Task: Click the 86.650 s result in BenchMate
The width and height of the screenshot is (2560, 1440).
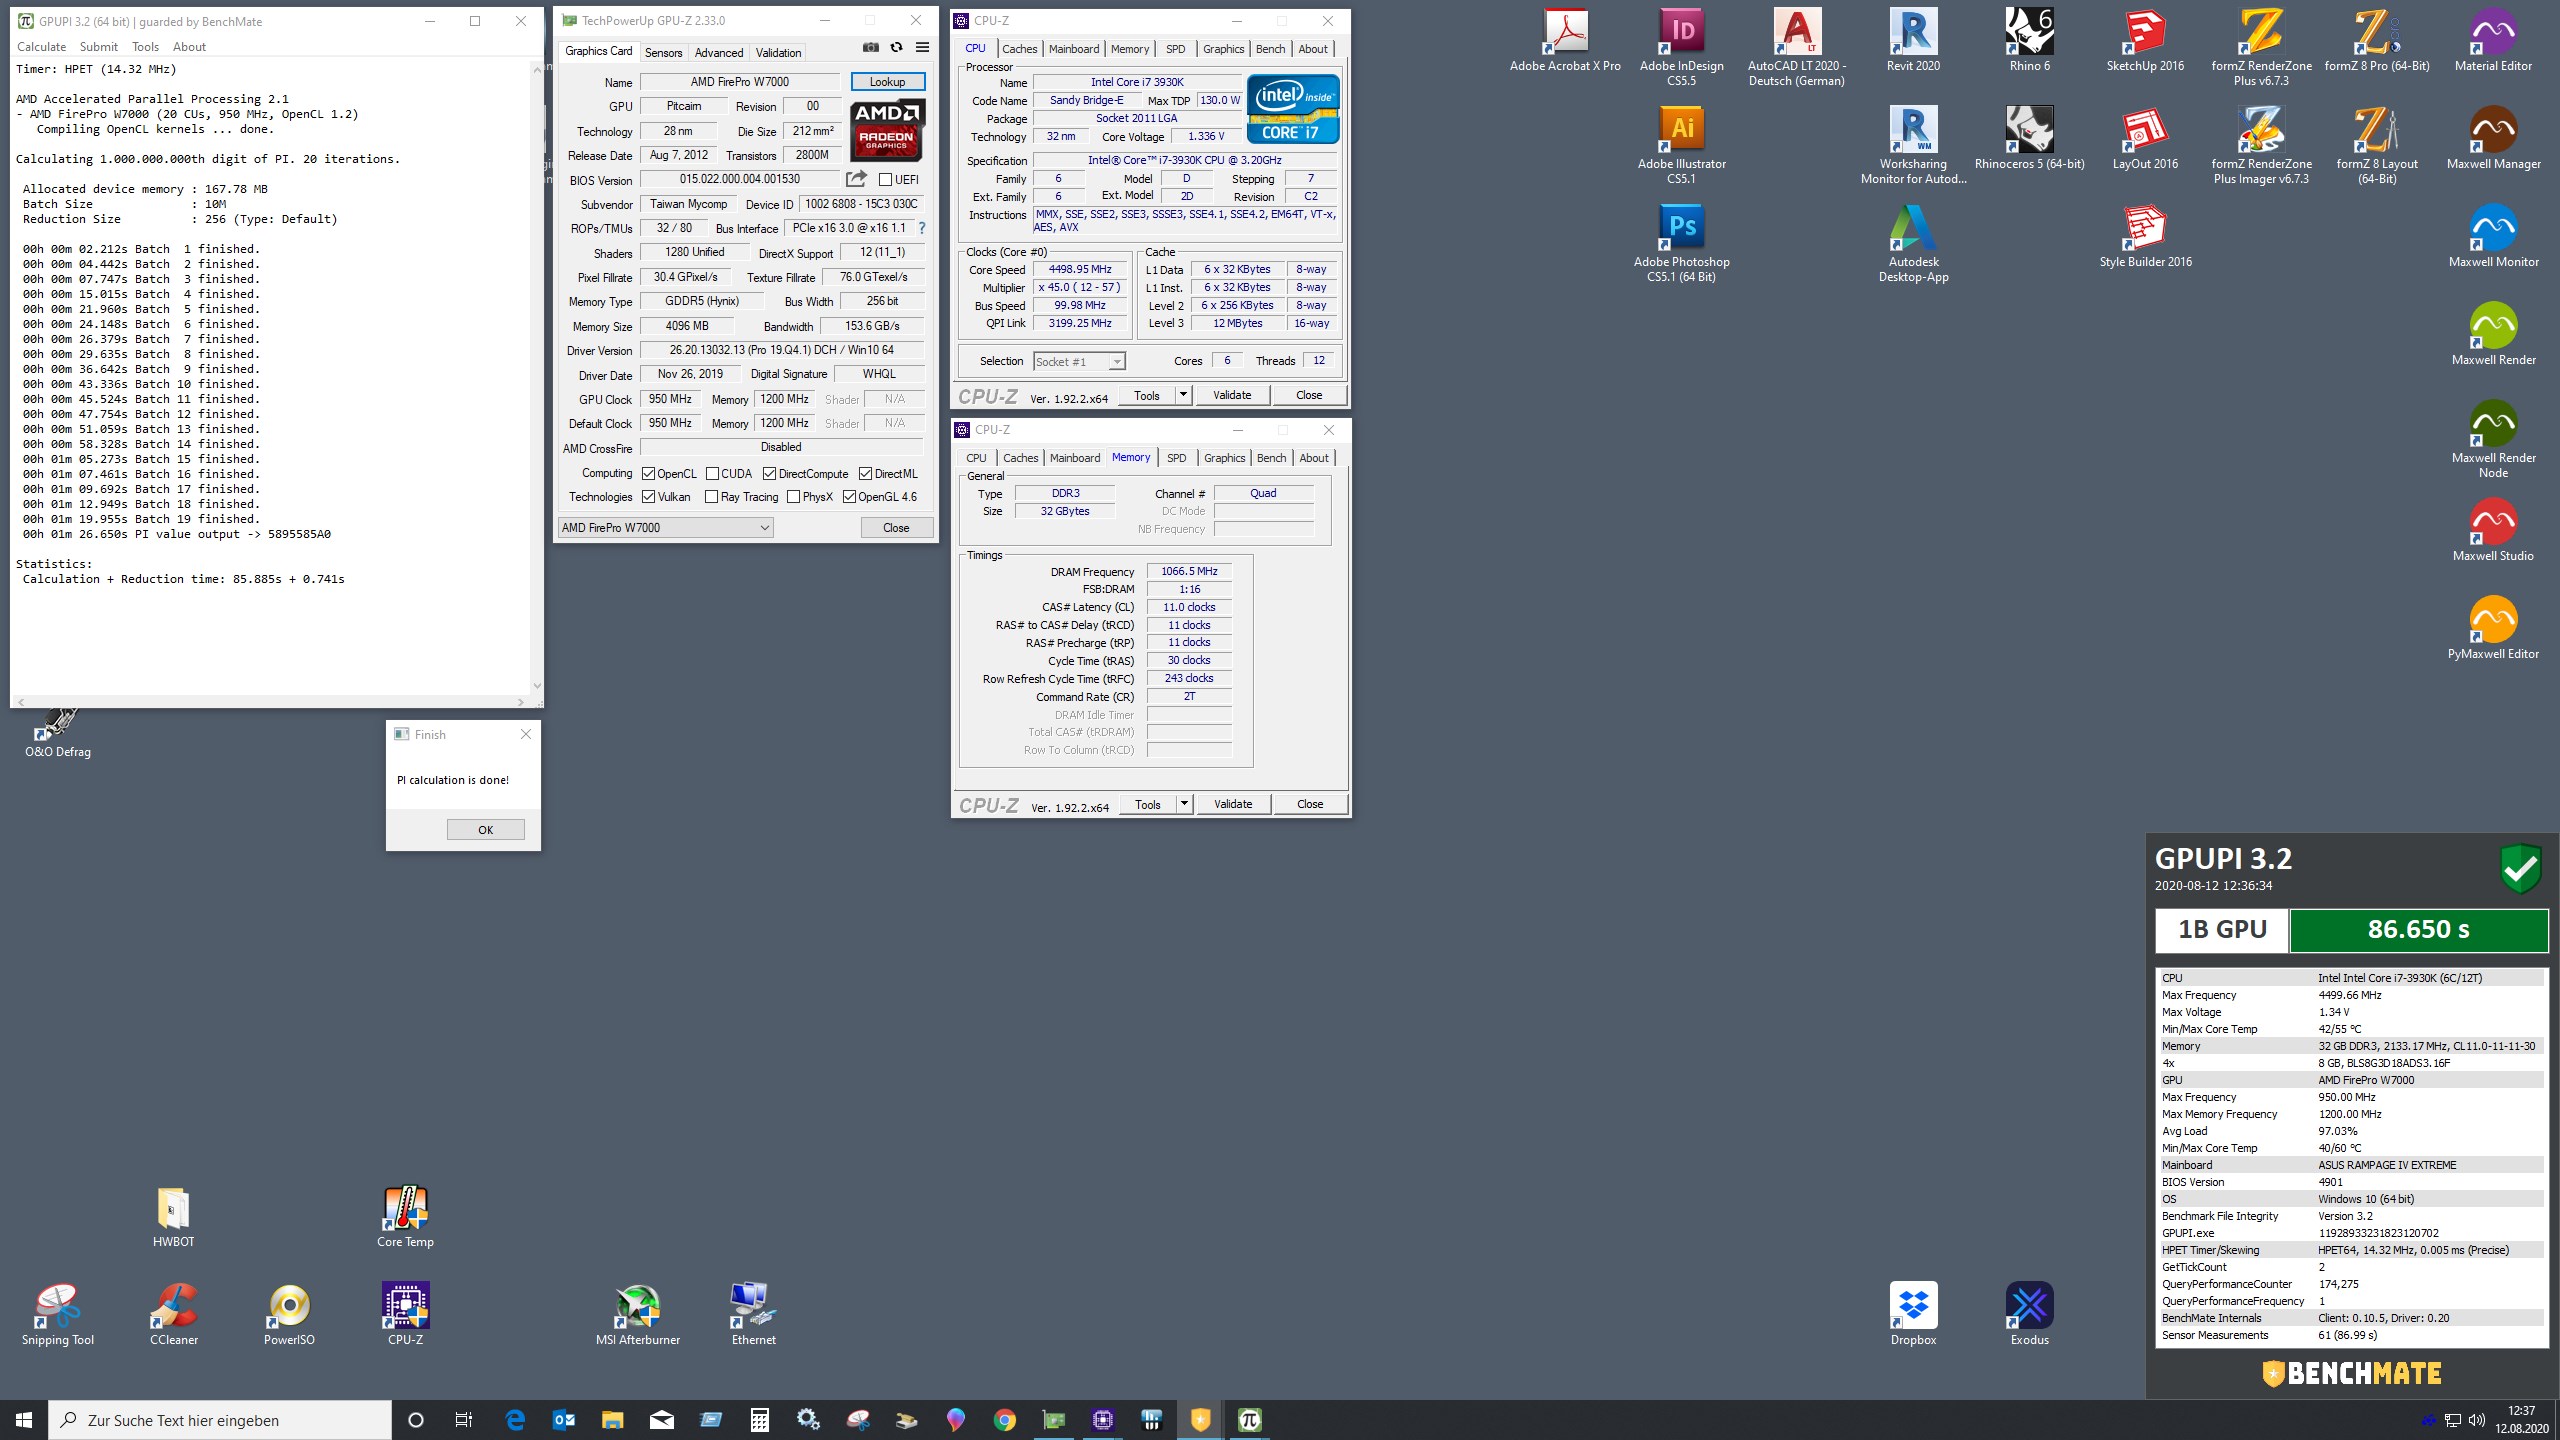Action: [2418, 929]
